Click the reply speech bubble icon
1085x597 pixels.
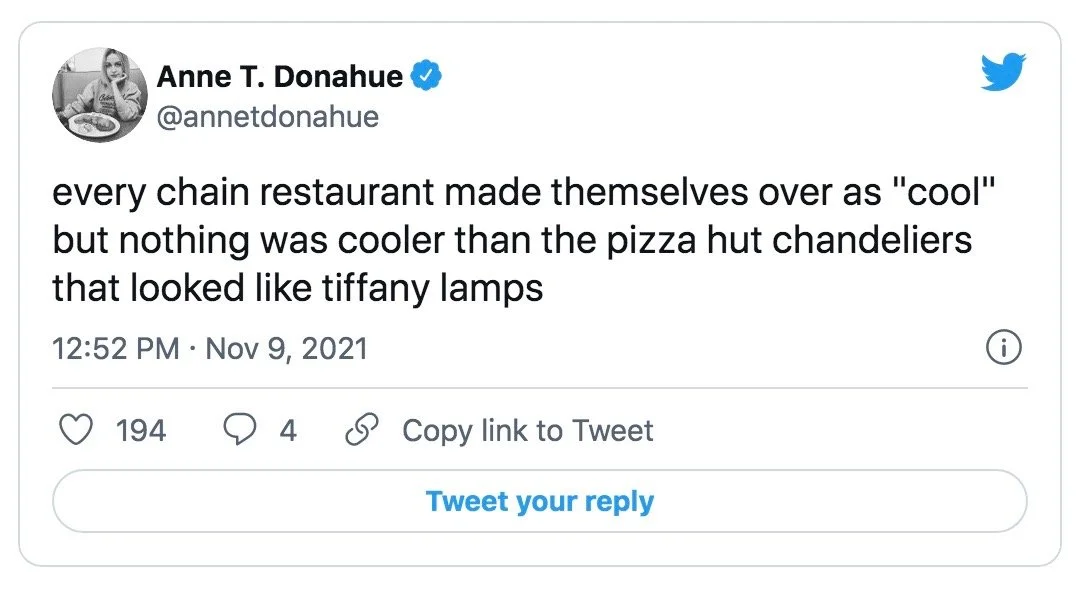click(x=238, y=431)
